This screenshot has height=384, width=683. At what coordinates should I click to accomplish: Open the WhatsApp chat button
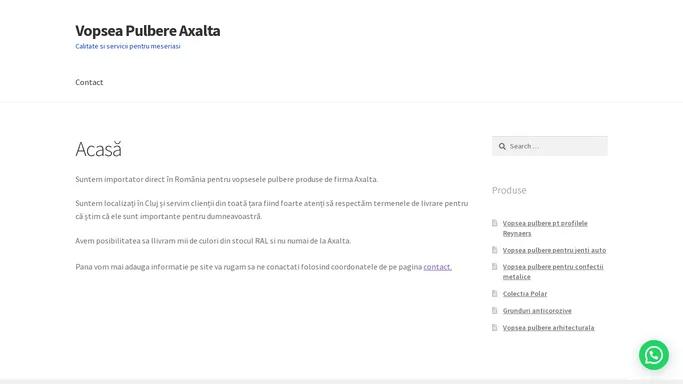coord(653,355)
